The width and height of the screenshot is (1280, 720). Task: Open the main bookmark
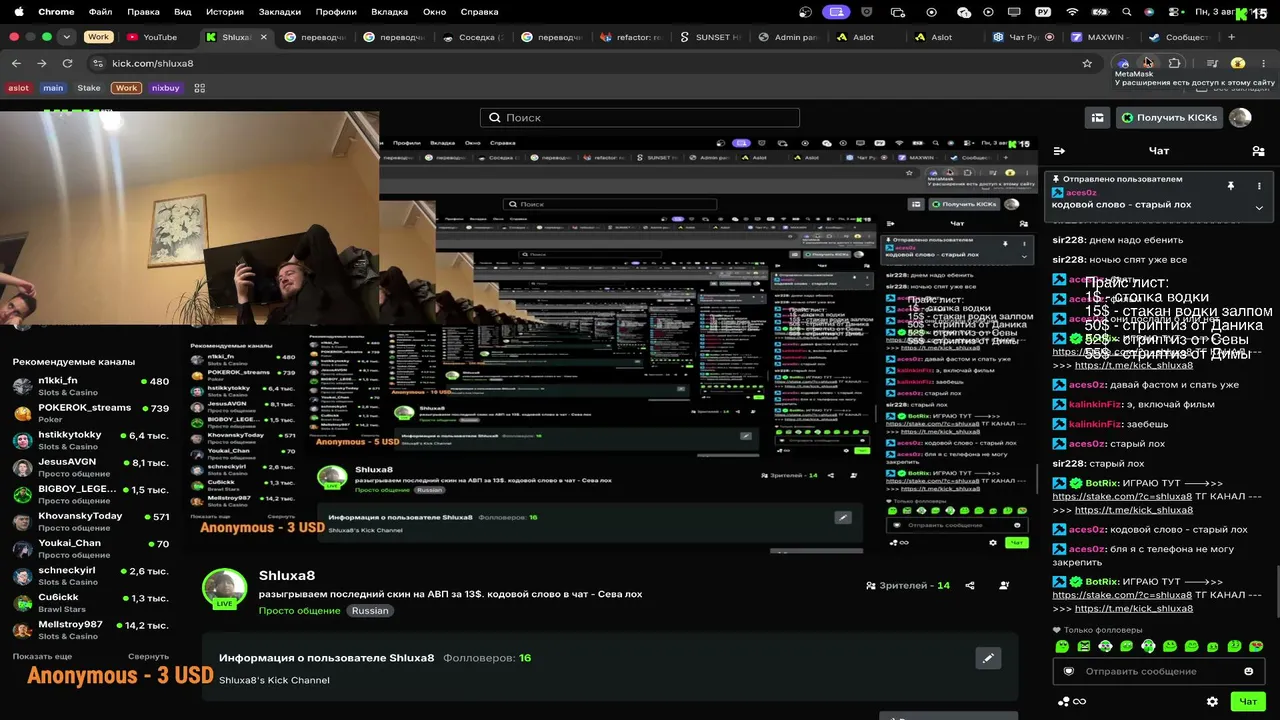coord(53,88)
